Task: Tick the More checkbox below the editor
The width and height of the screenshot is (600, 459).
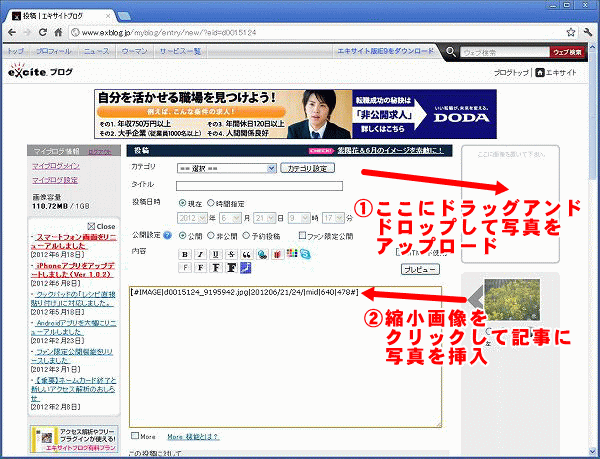Action: click(x=135, y=436)
